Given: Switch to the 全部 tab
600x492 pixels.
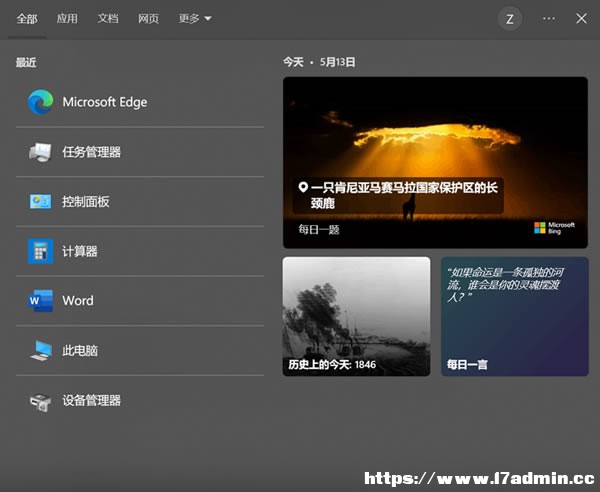Looking at the screenshot, I should pos(27,19).
